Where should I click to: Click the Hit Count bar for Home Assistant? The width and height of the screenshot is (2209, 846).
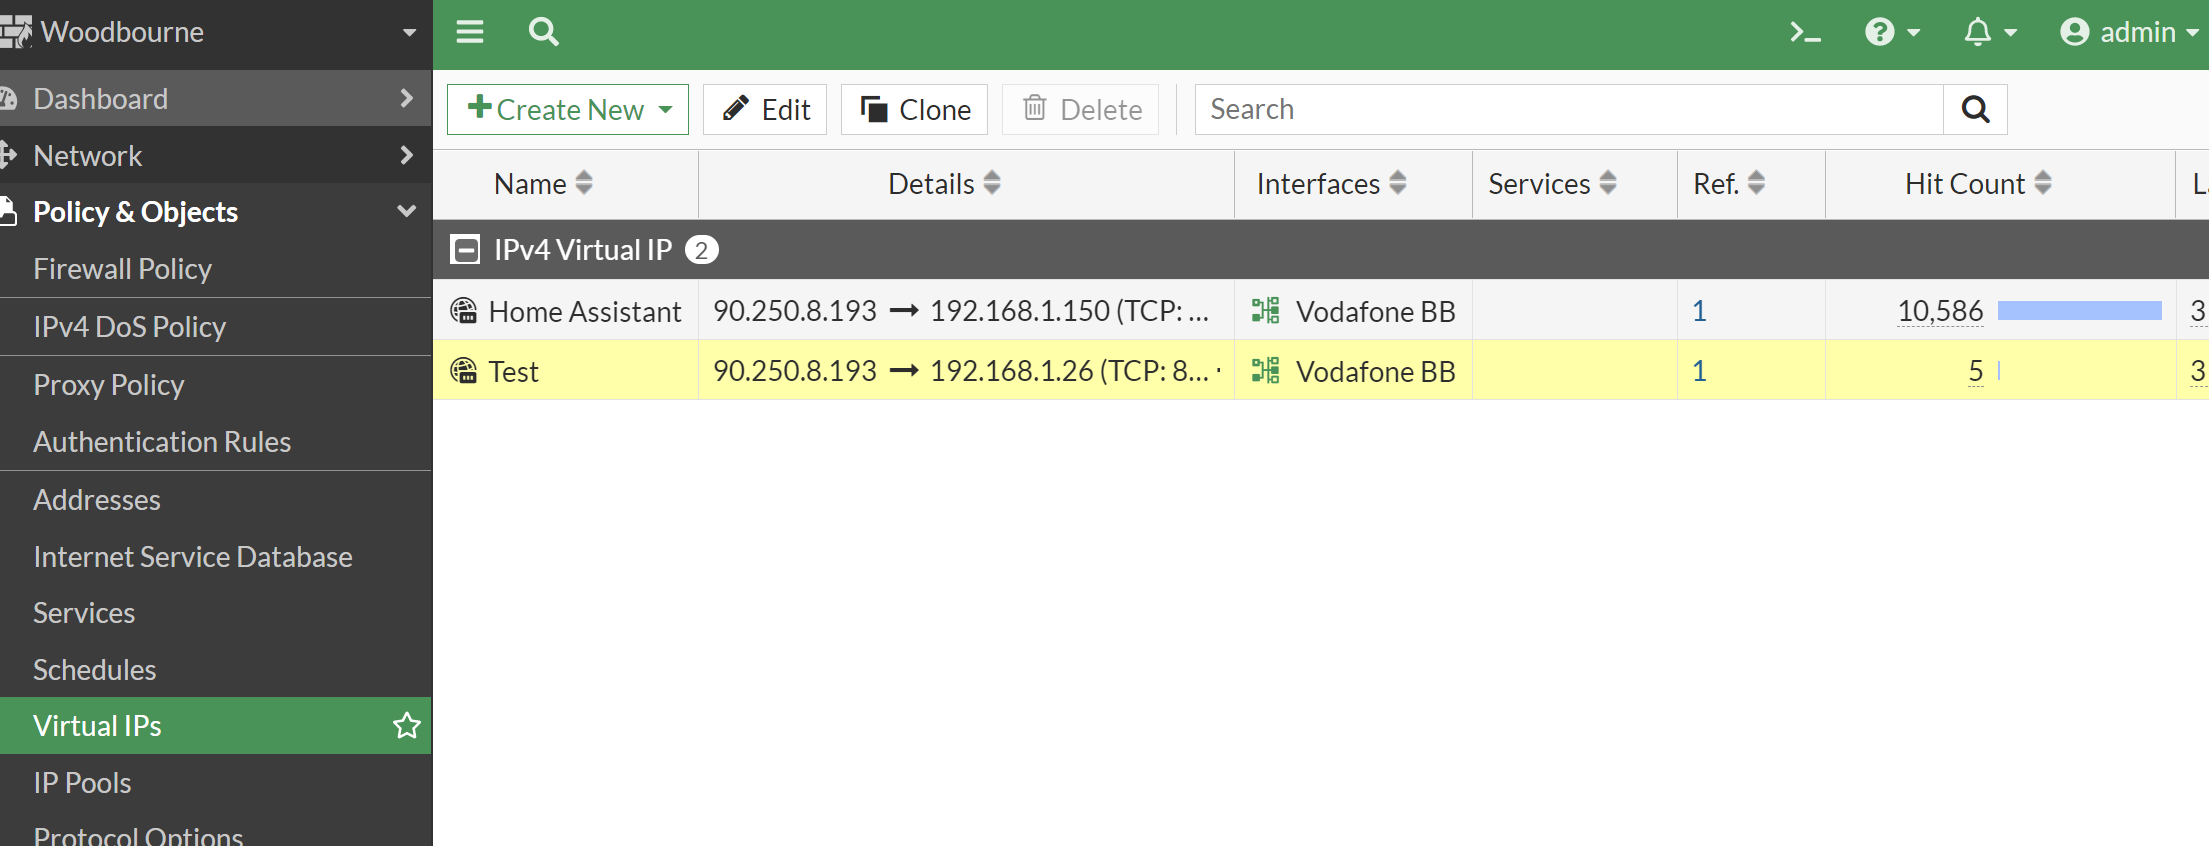(x=2080, y=310)
